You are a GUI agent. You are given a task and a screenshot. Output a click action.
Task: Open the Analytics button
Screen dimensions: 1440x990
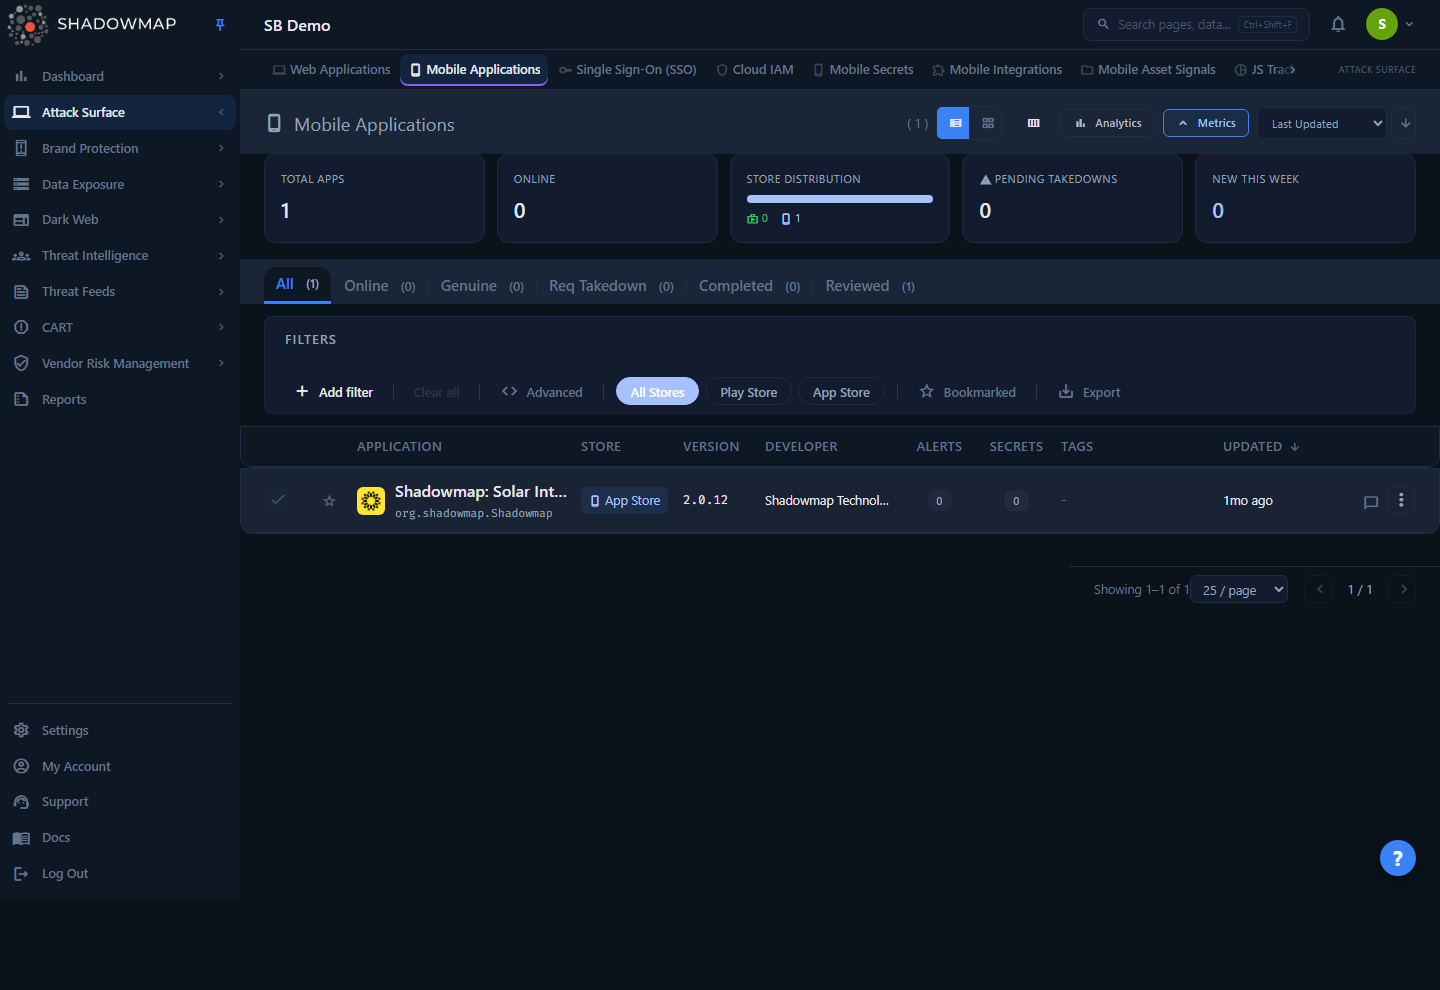point(1108,123)
